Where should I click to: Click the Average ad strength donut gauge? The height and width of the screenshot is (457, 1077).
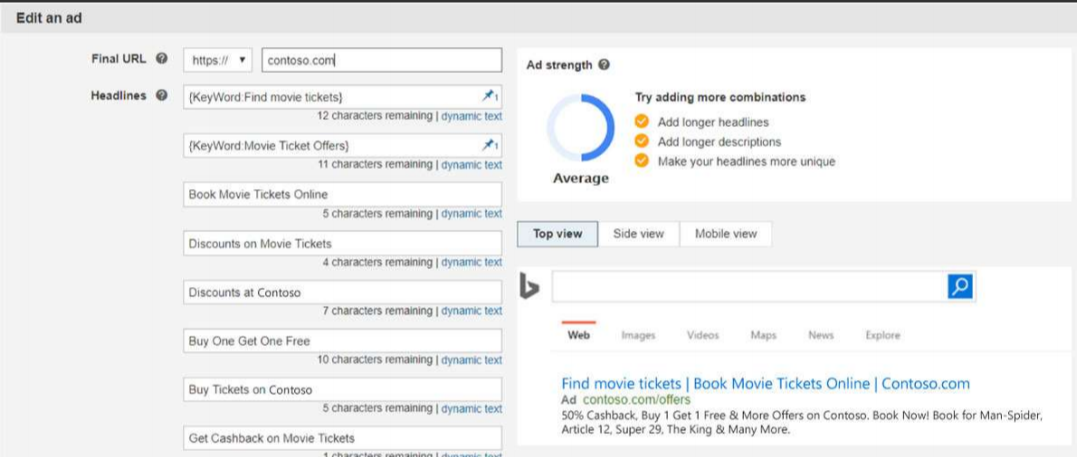tap(580, 128)
